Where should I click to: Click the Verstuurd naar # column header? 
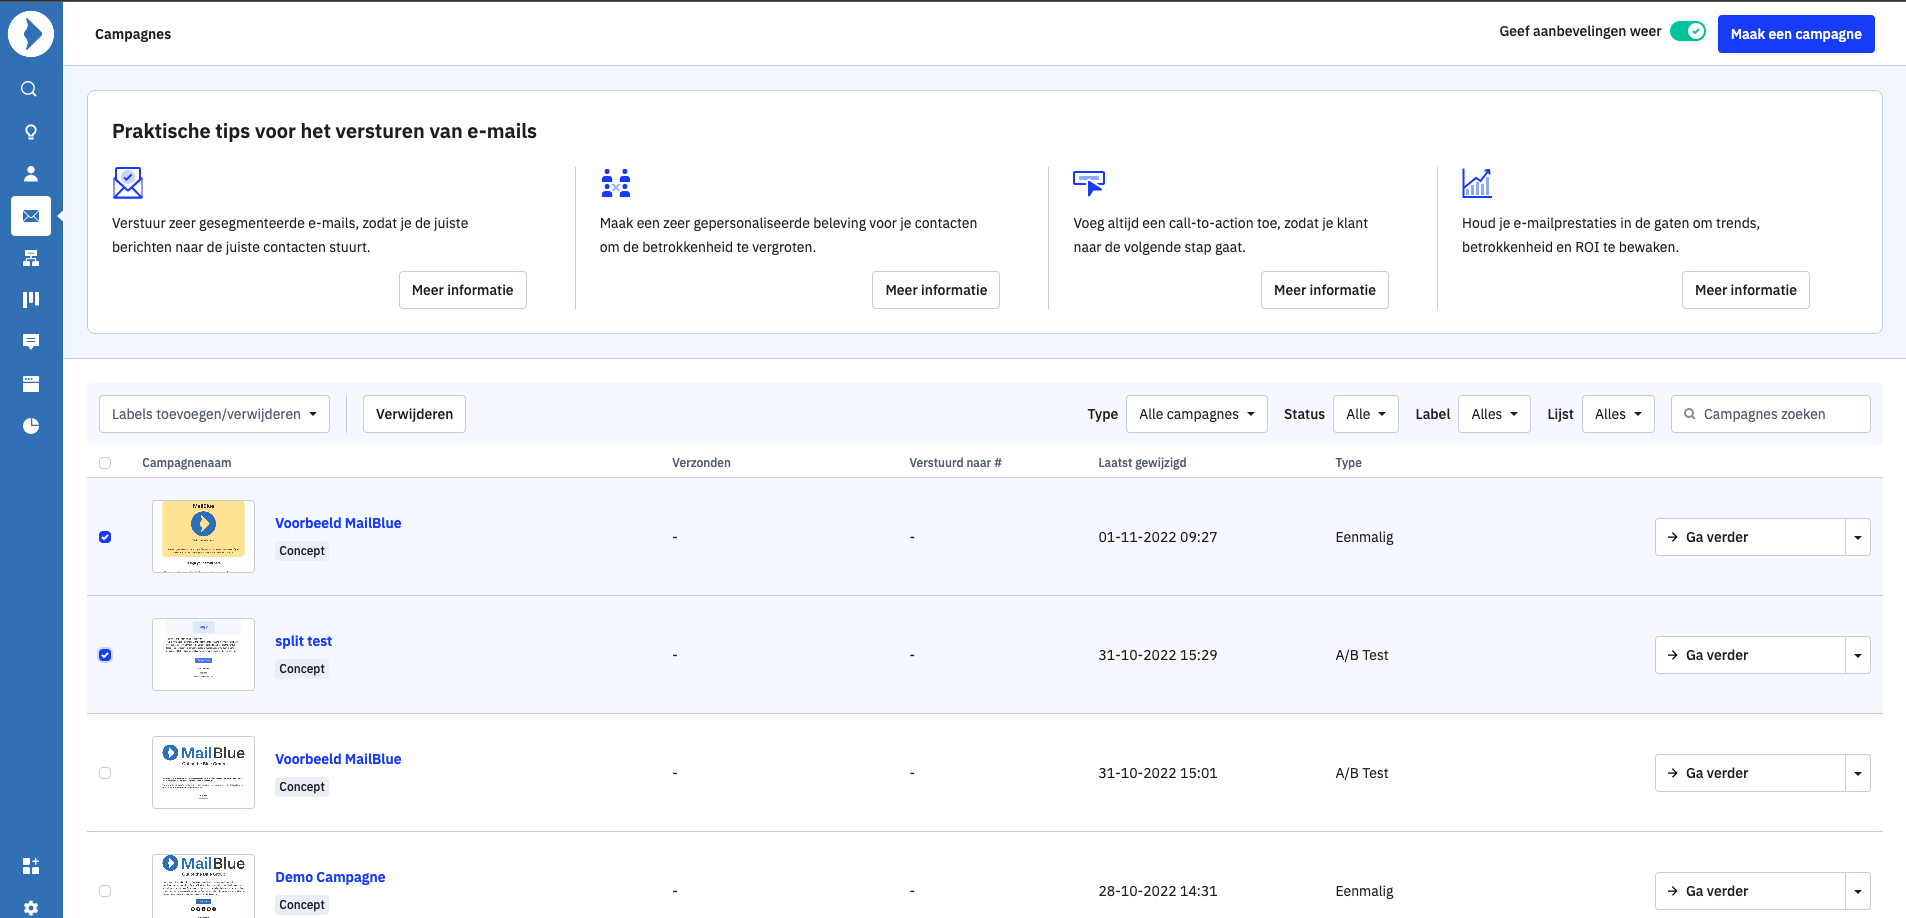(x=955, y=463)
